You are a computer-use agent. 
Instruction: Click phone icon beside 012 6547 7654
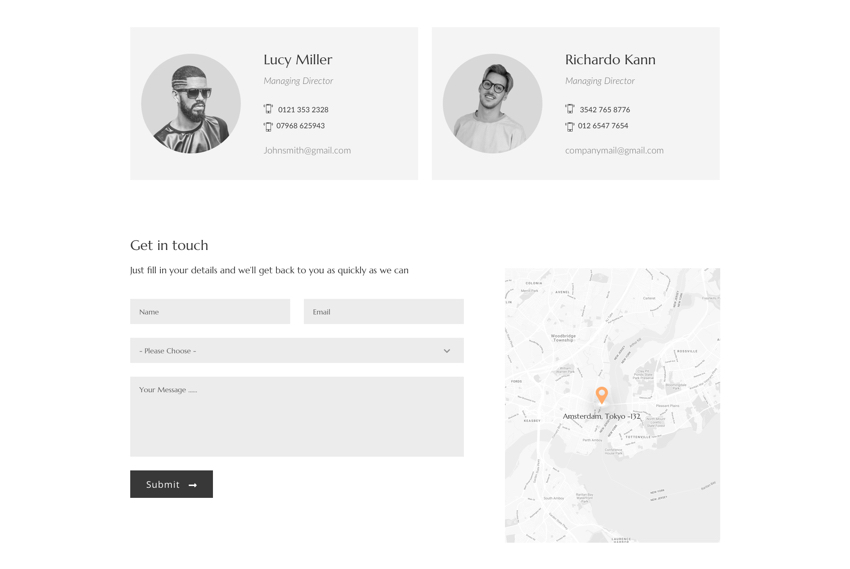click(570, 126)
